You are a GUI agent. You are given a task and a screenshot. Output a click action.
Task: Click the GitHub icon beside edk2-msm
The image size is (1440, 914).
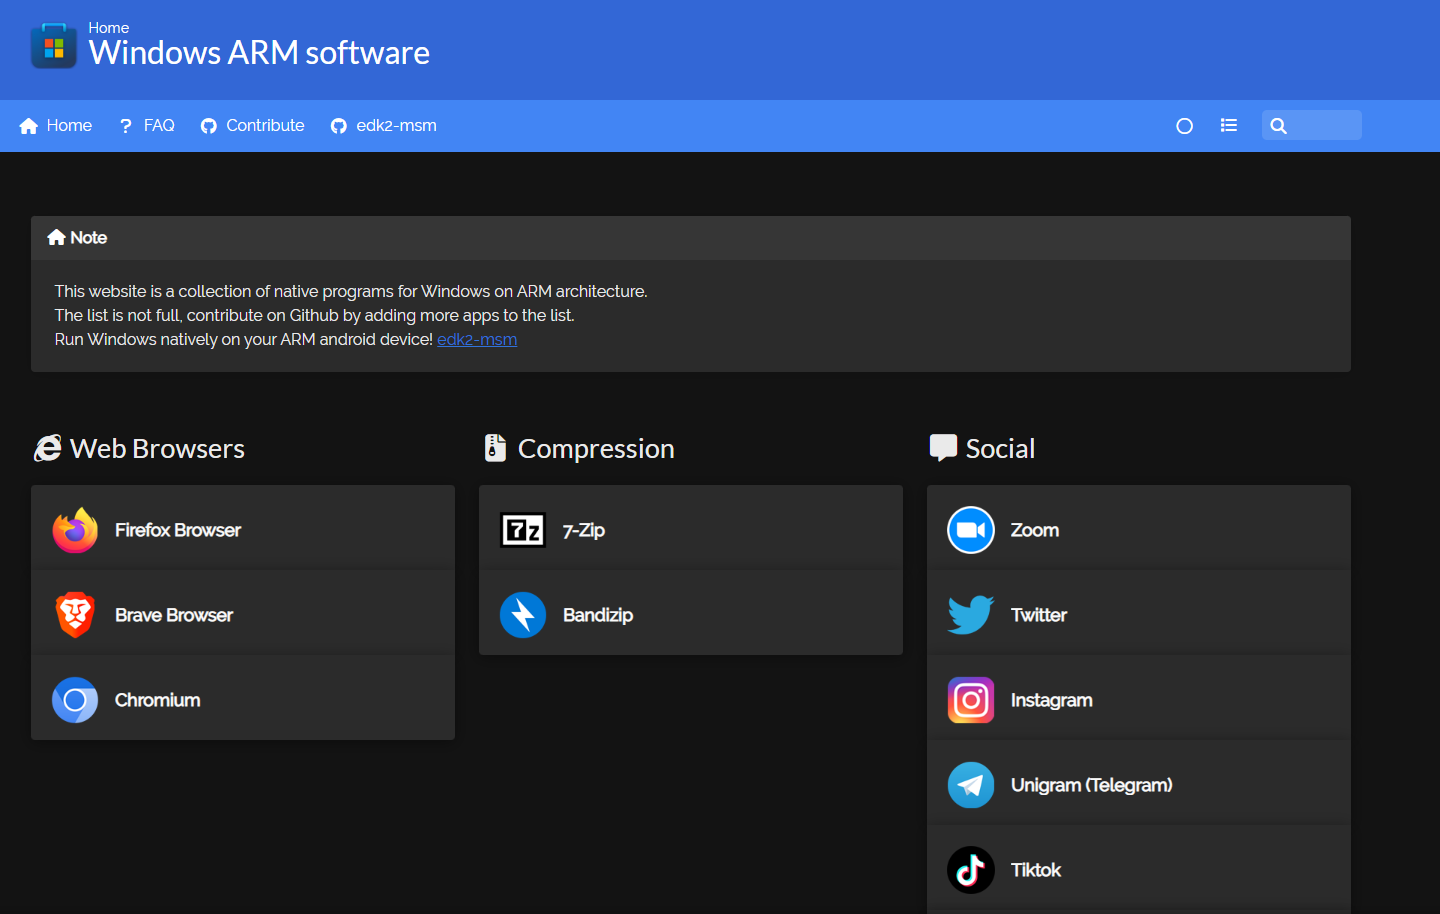click(339, 126)
